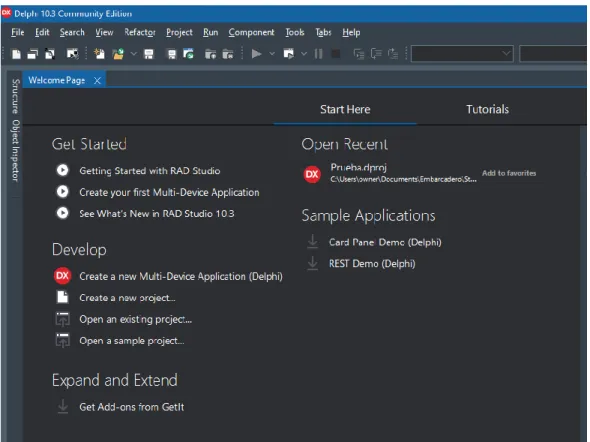Open the File menu

click(x=18, y=33)
